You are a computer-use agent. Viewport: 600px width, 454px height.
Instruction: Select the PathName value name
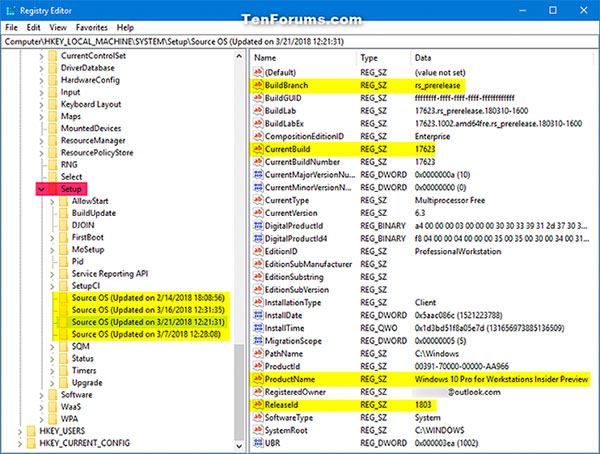[x=284, y=354]
